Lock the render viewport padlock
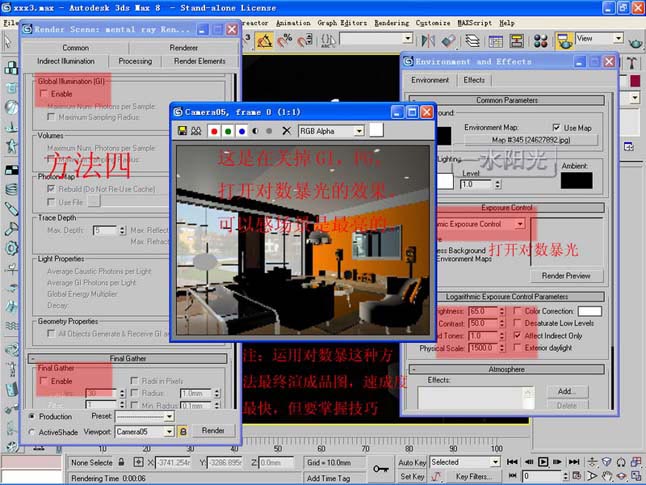 [183, 431]
